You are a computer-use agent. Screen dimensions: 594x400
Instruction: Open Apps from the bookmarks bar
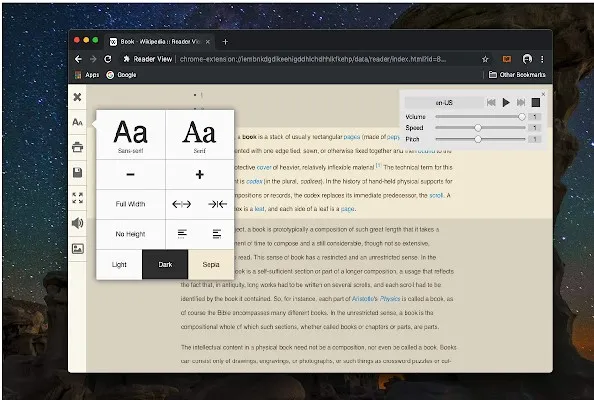point(87,75)
